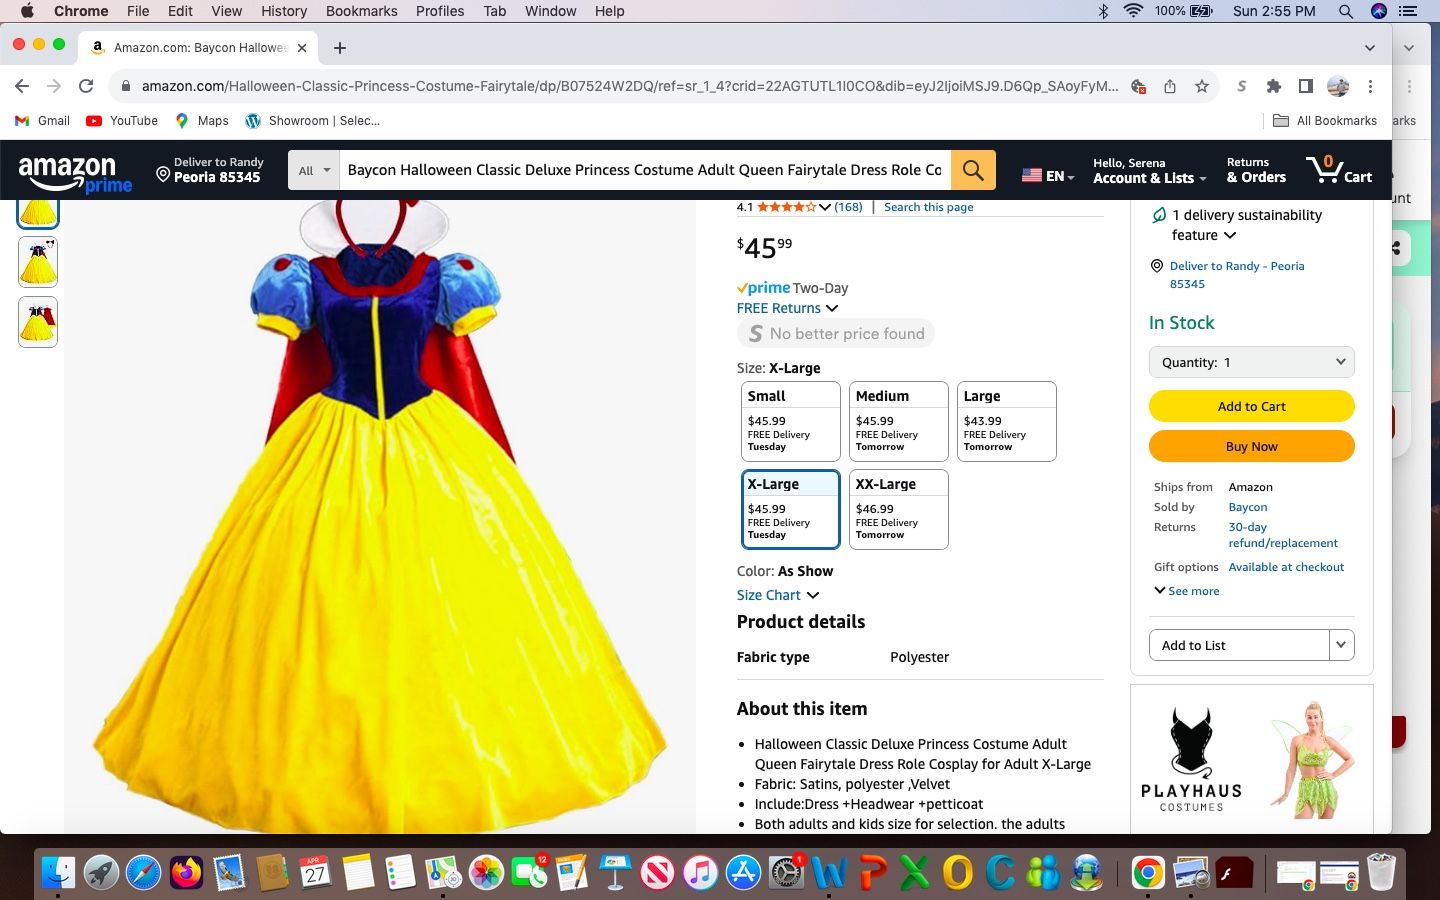Screen dimensions: 1440x900
Task: Open the View menu
Action: click(x=226, y=11)
